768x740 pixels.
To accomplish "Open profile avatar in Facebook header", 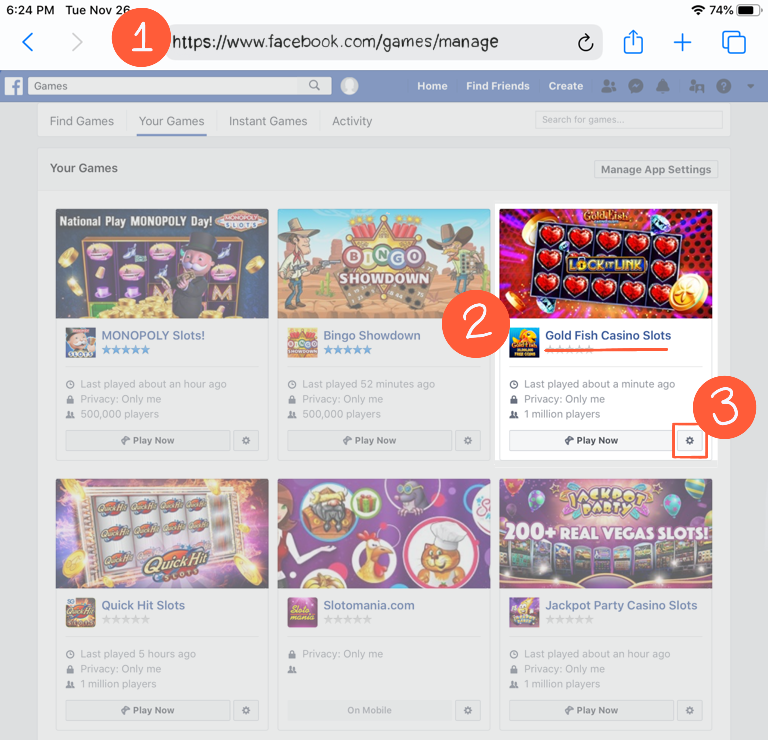I will click(x=349, y=86).
